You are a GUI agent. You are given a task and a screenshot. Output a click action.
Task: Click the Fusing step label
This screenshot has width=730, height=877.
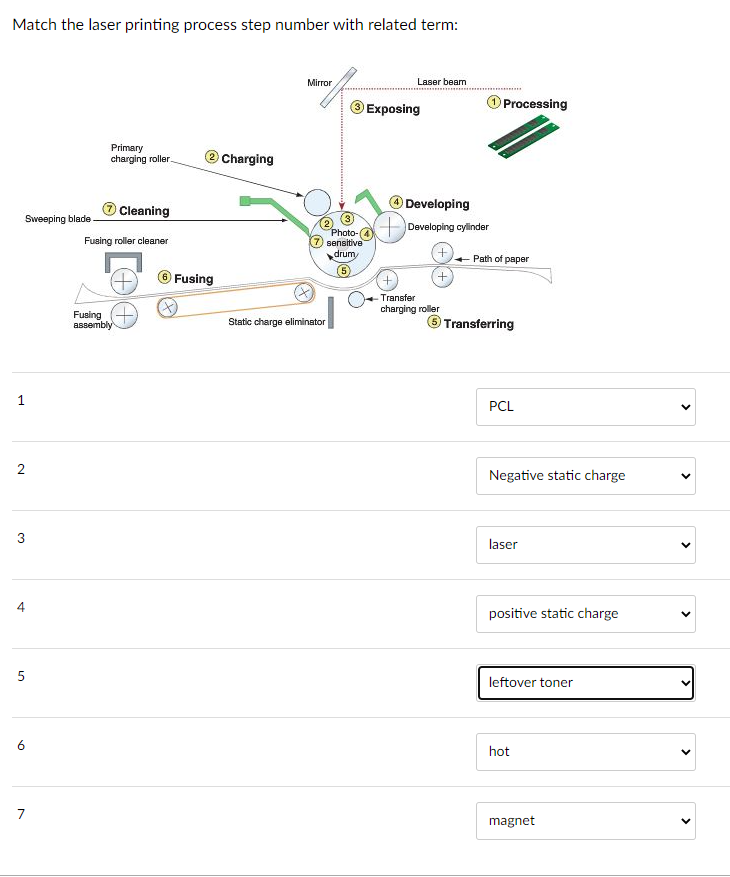click(194, 279)
